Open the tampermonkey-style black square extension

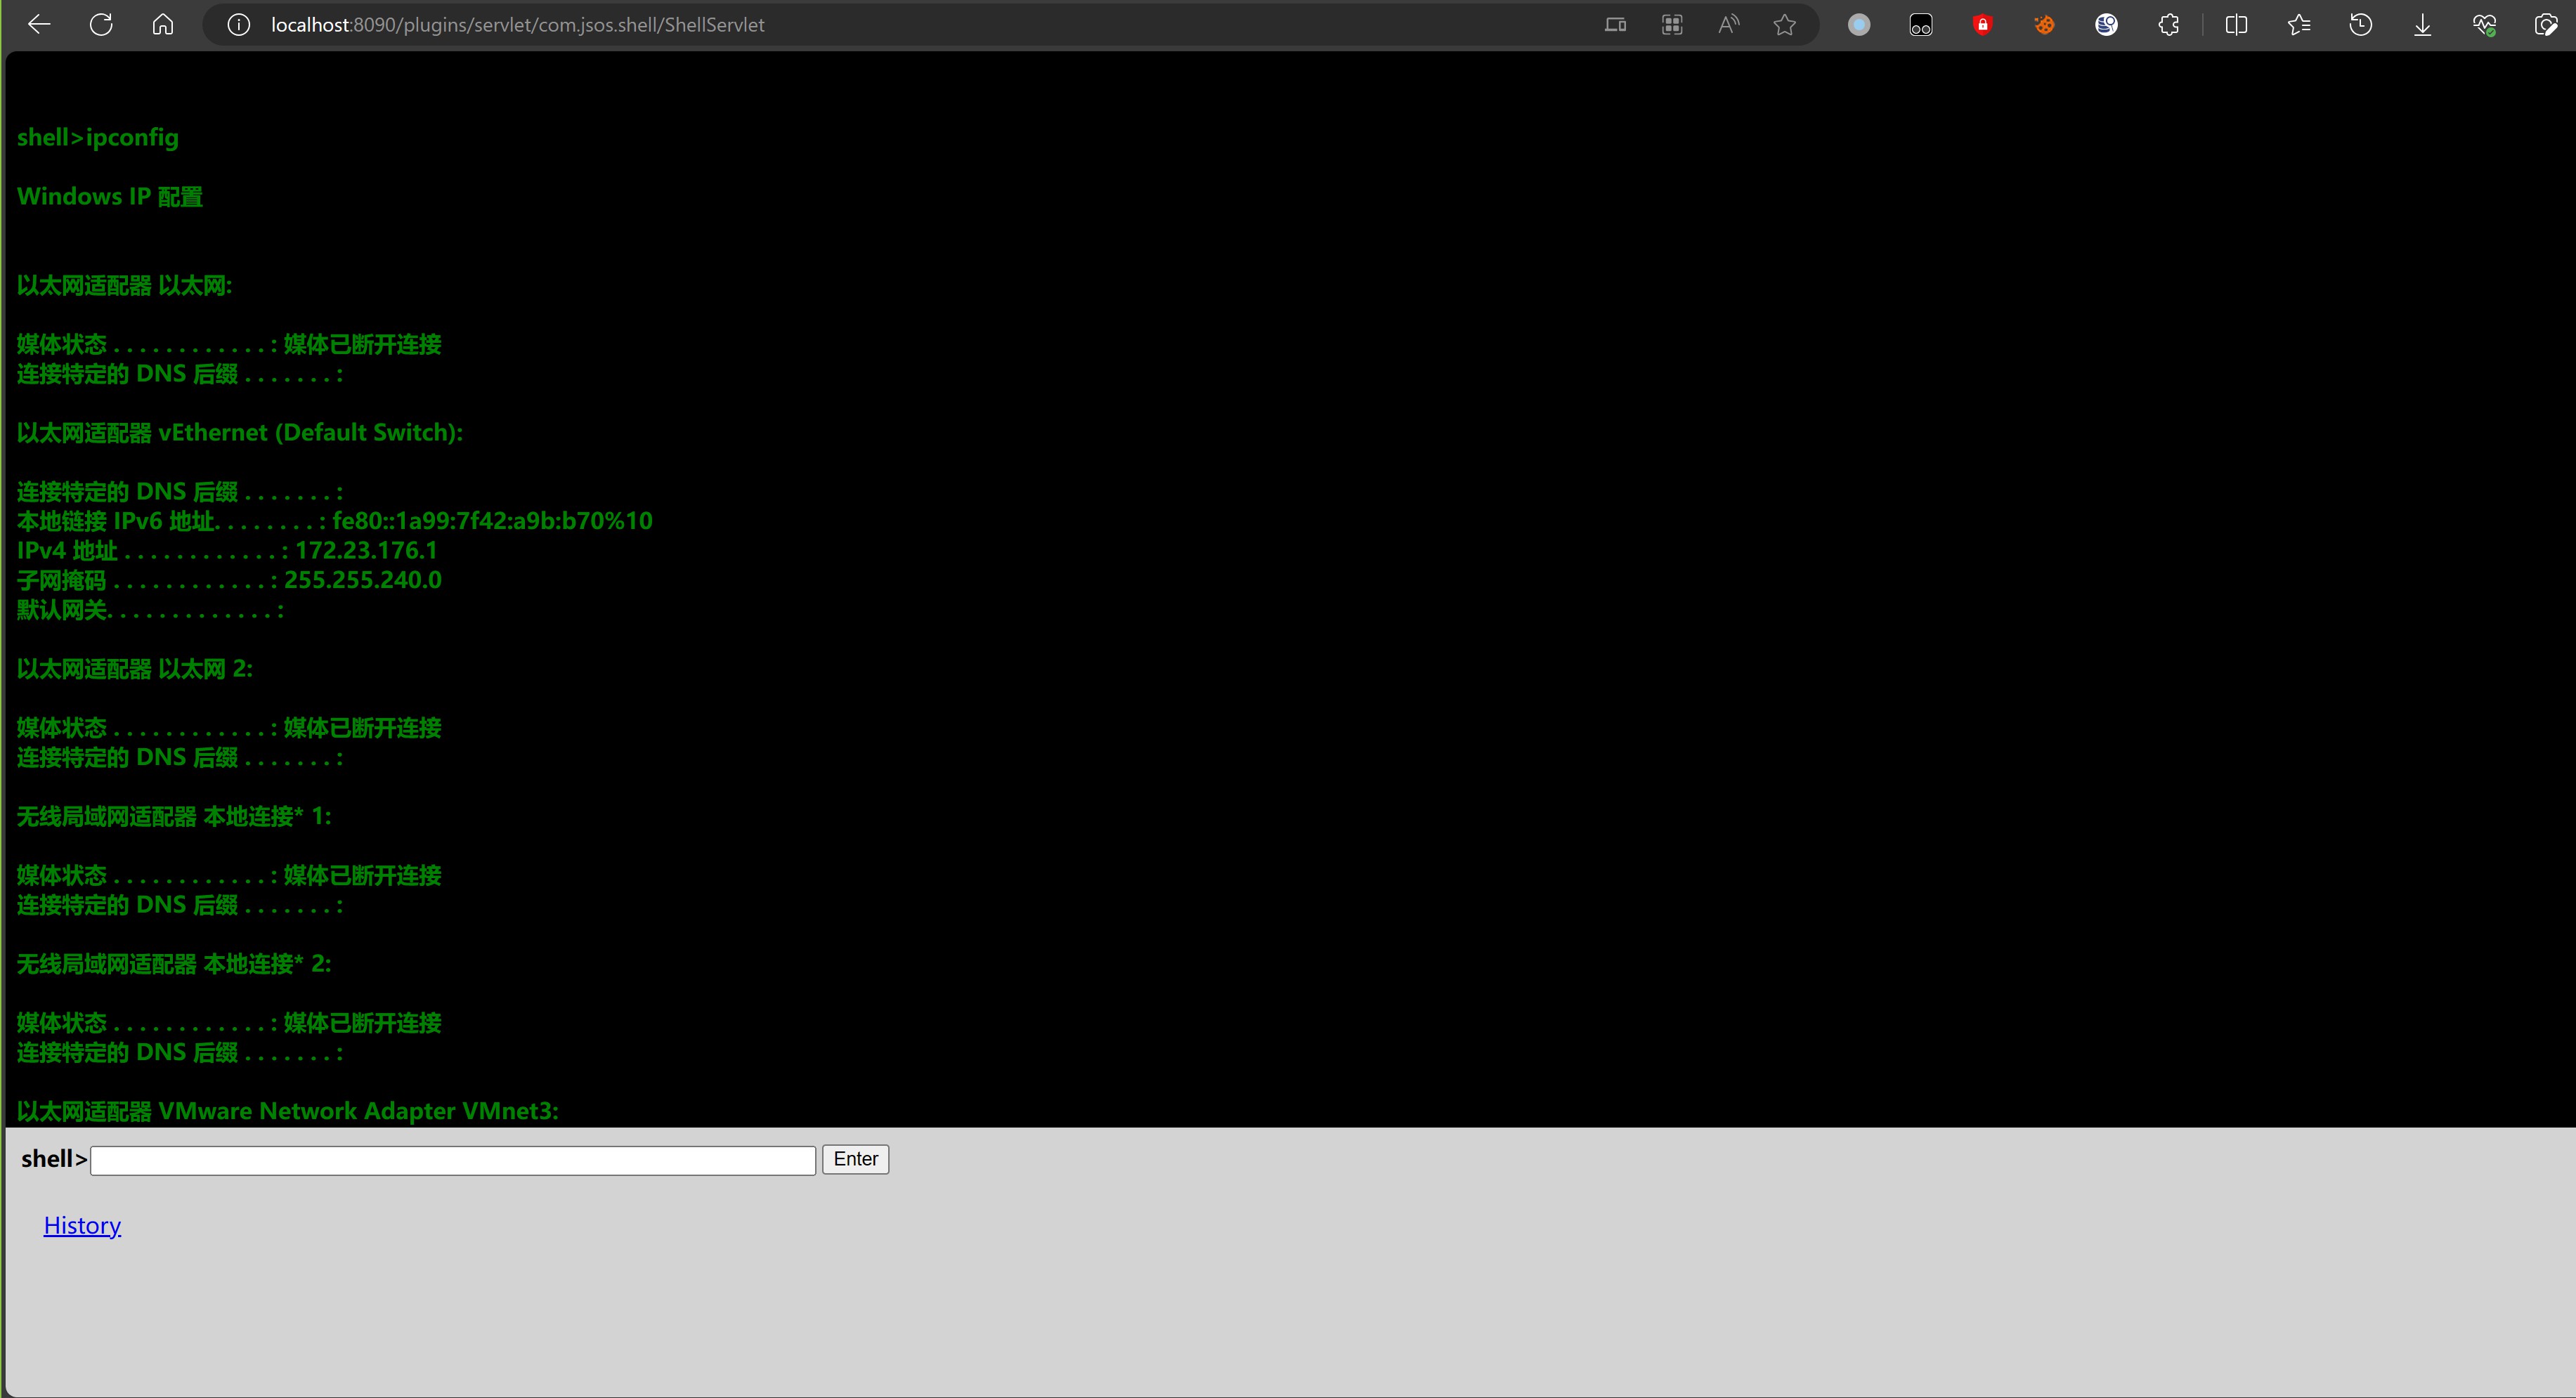pyautogui.click(x=1920, y=25)
